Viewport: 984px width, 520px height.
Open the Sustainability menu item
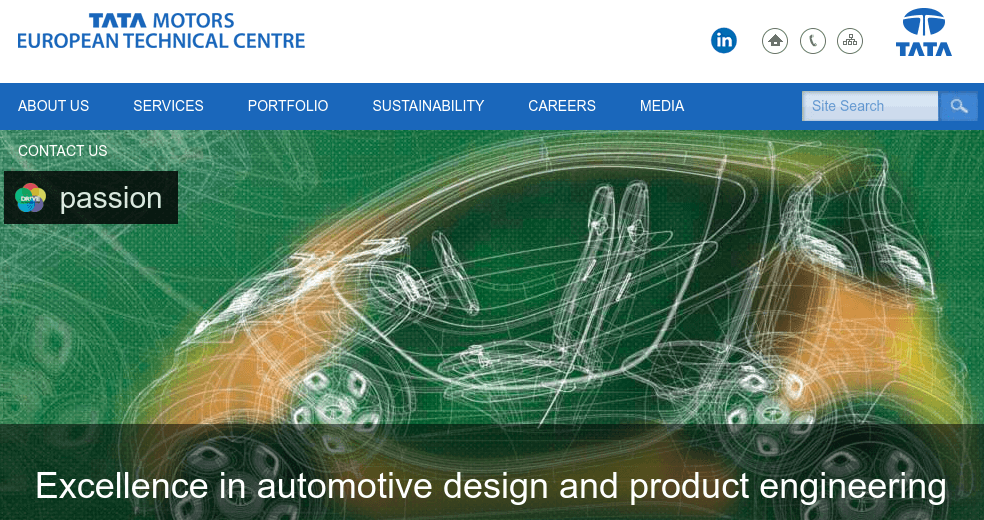click(x=428, y=106)
